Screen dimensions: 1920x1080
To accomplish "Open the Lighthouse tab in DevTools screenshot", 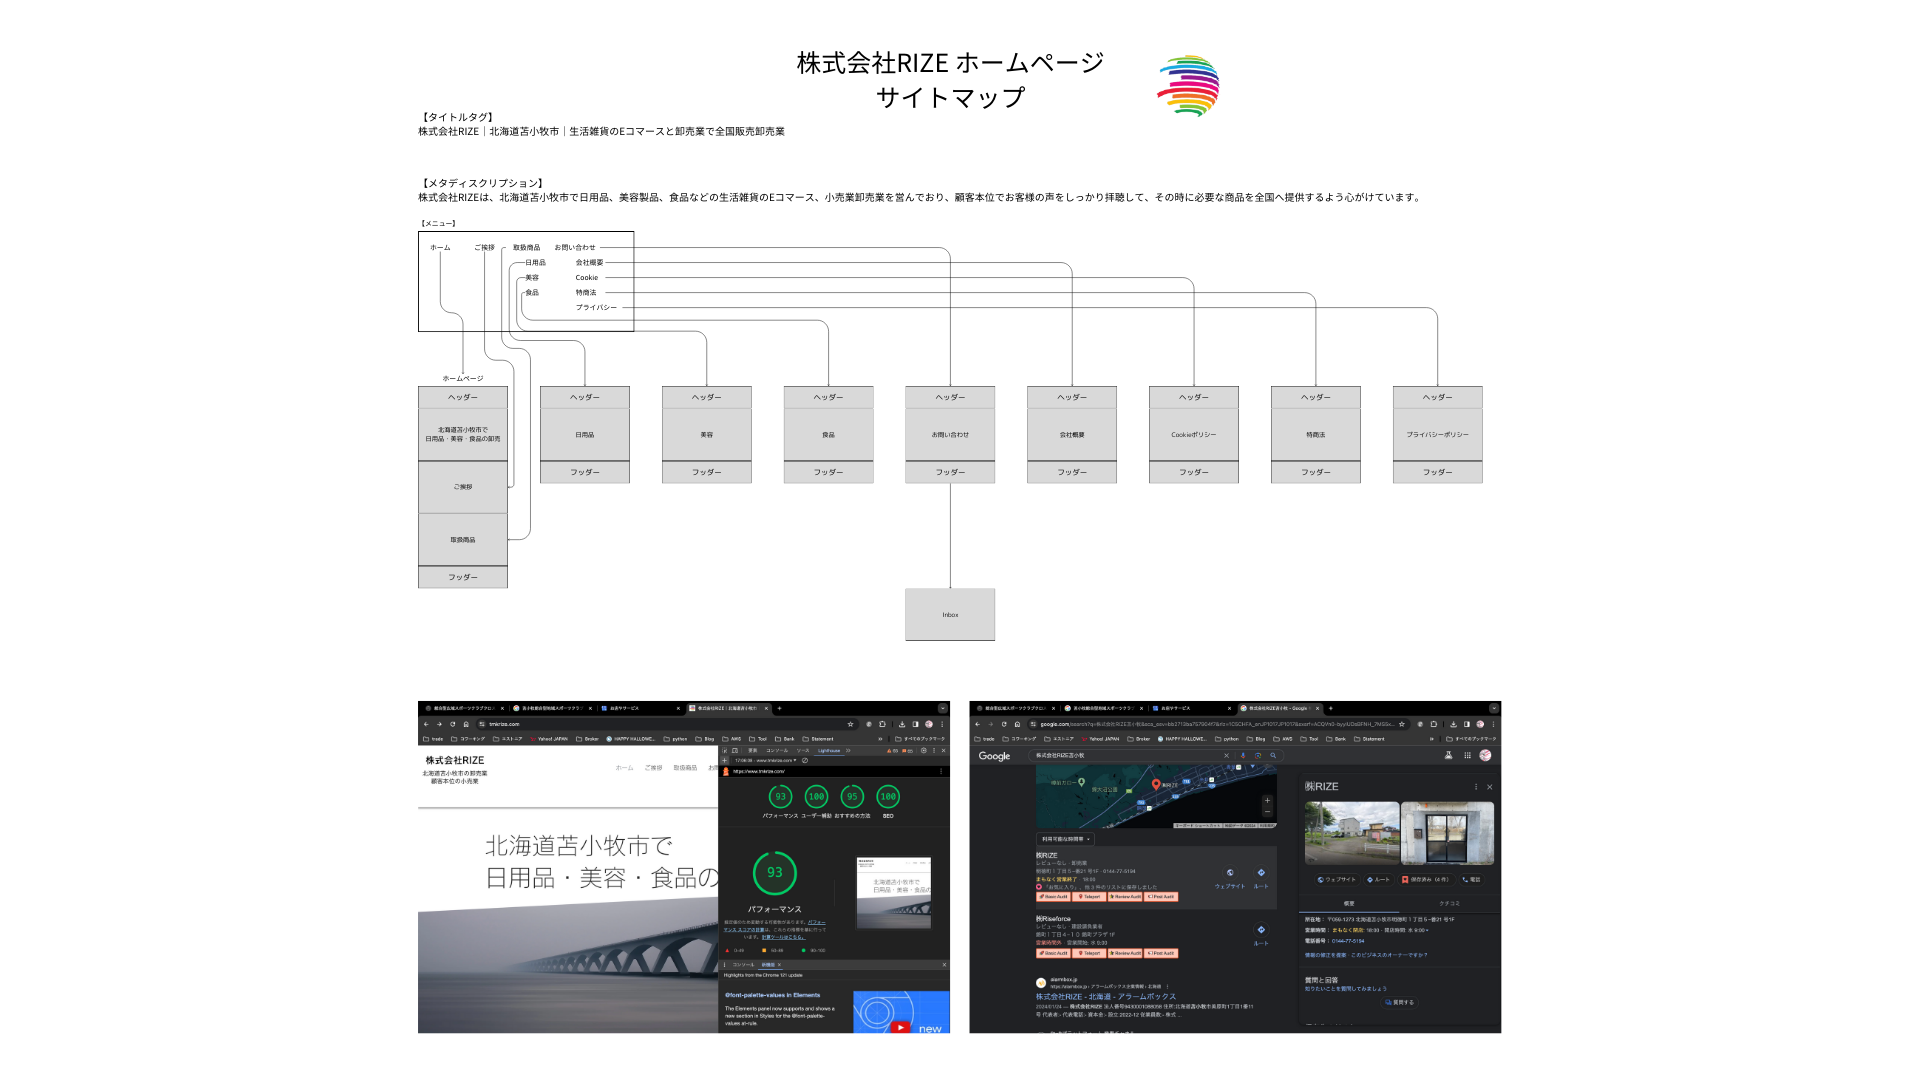I will coord(829,750).
